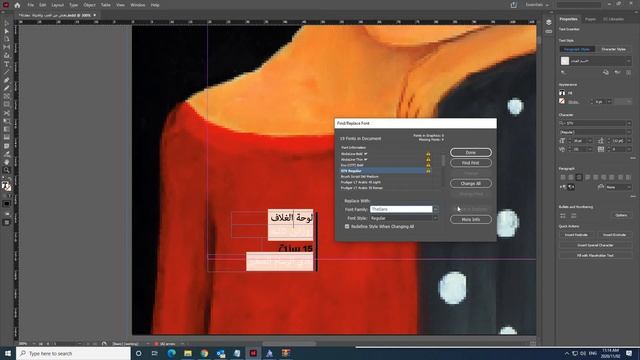Switch to Paragraph Styles in Text Style
640x360 pixels.
coord(577,49)
